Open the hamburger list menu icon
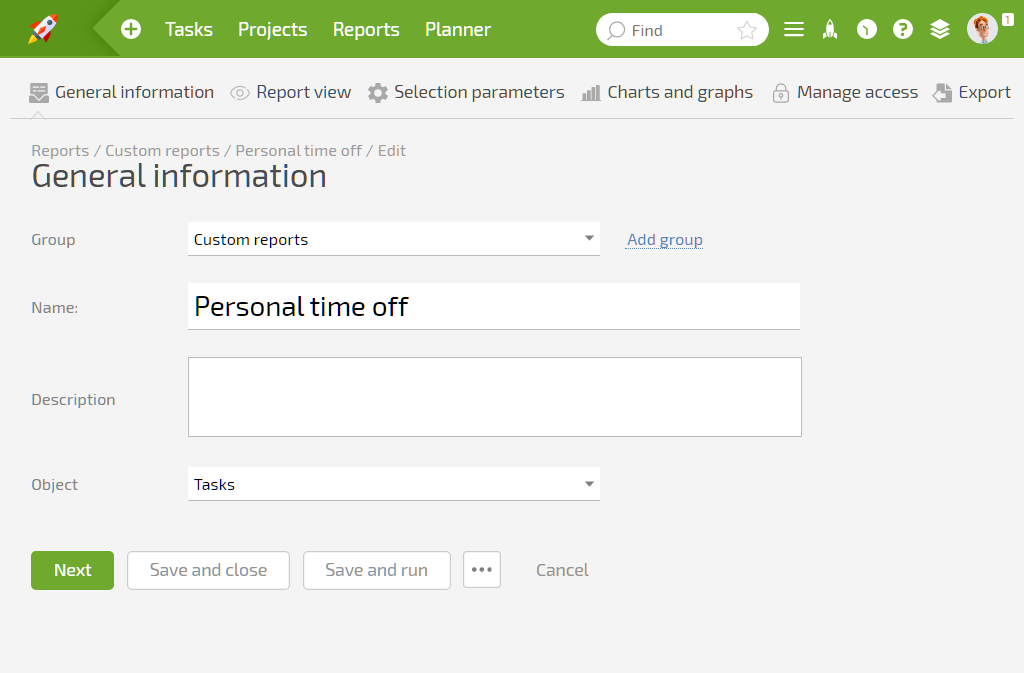Screen dimensions: 1024x673 tap(793, 29)
